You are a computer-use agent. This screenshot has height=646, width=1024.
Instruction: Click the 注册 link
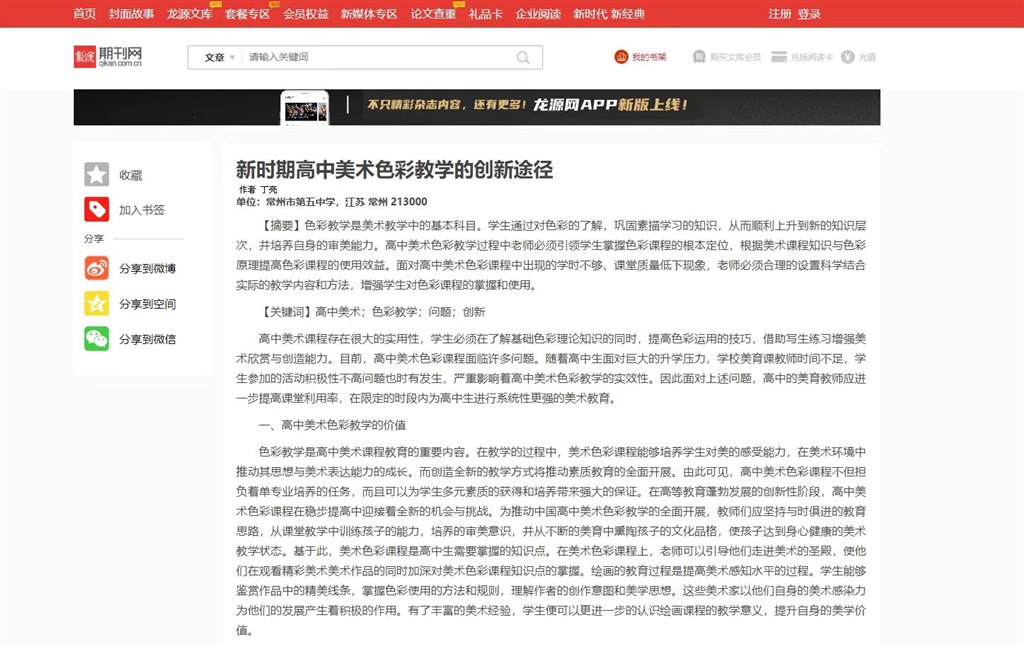coord(780,14)
